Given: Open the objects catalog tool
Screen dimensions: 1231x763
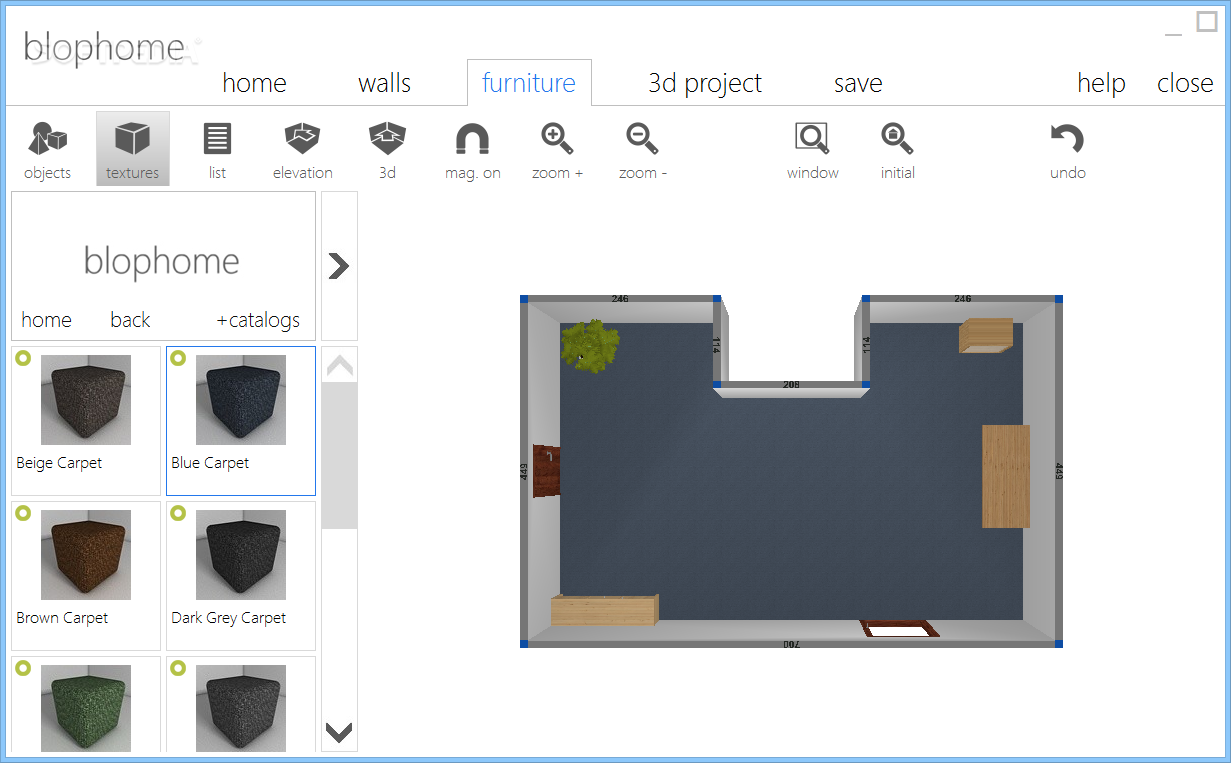Looking at the screenshot, I should [x=47, y=149].
